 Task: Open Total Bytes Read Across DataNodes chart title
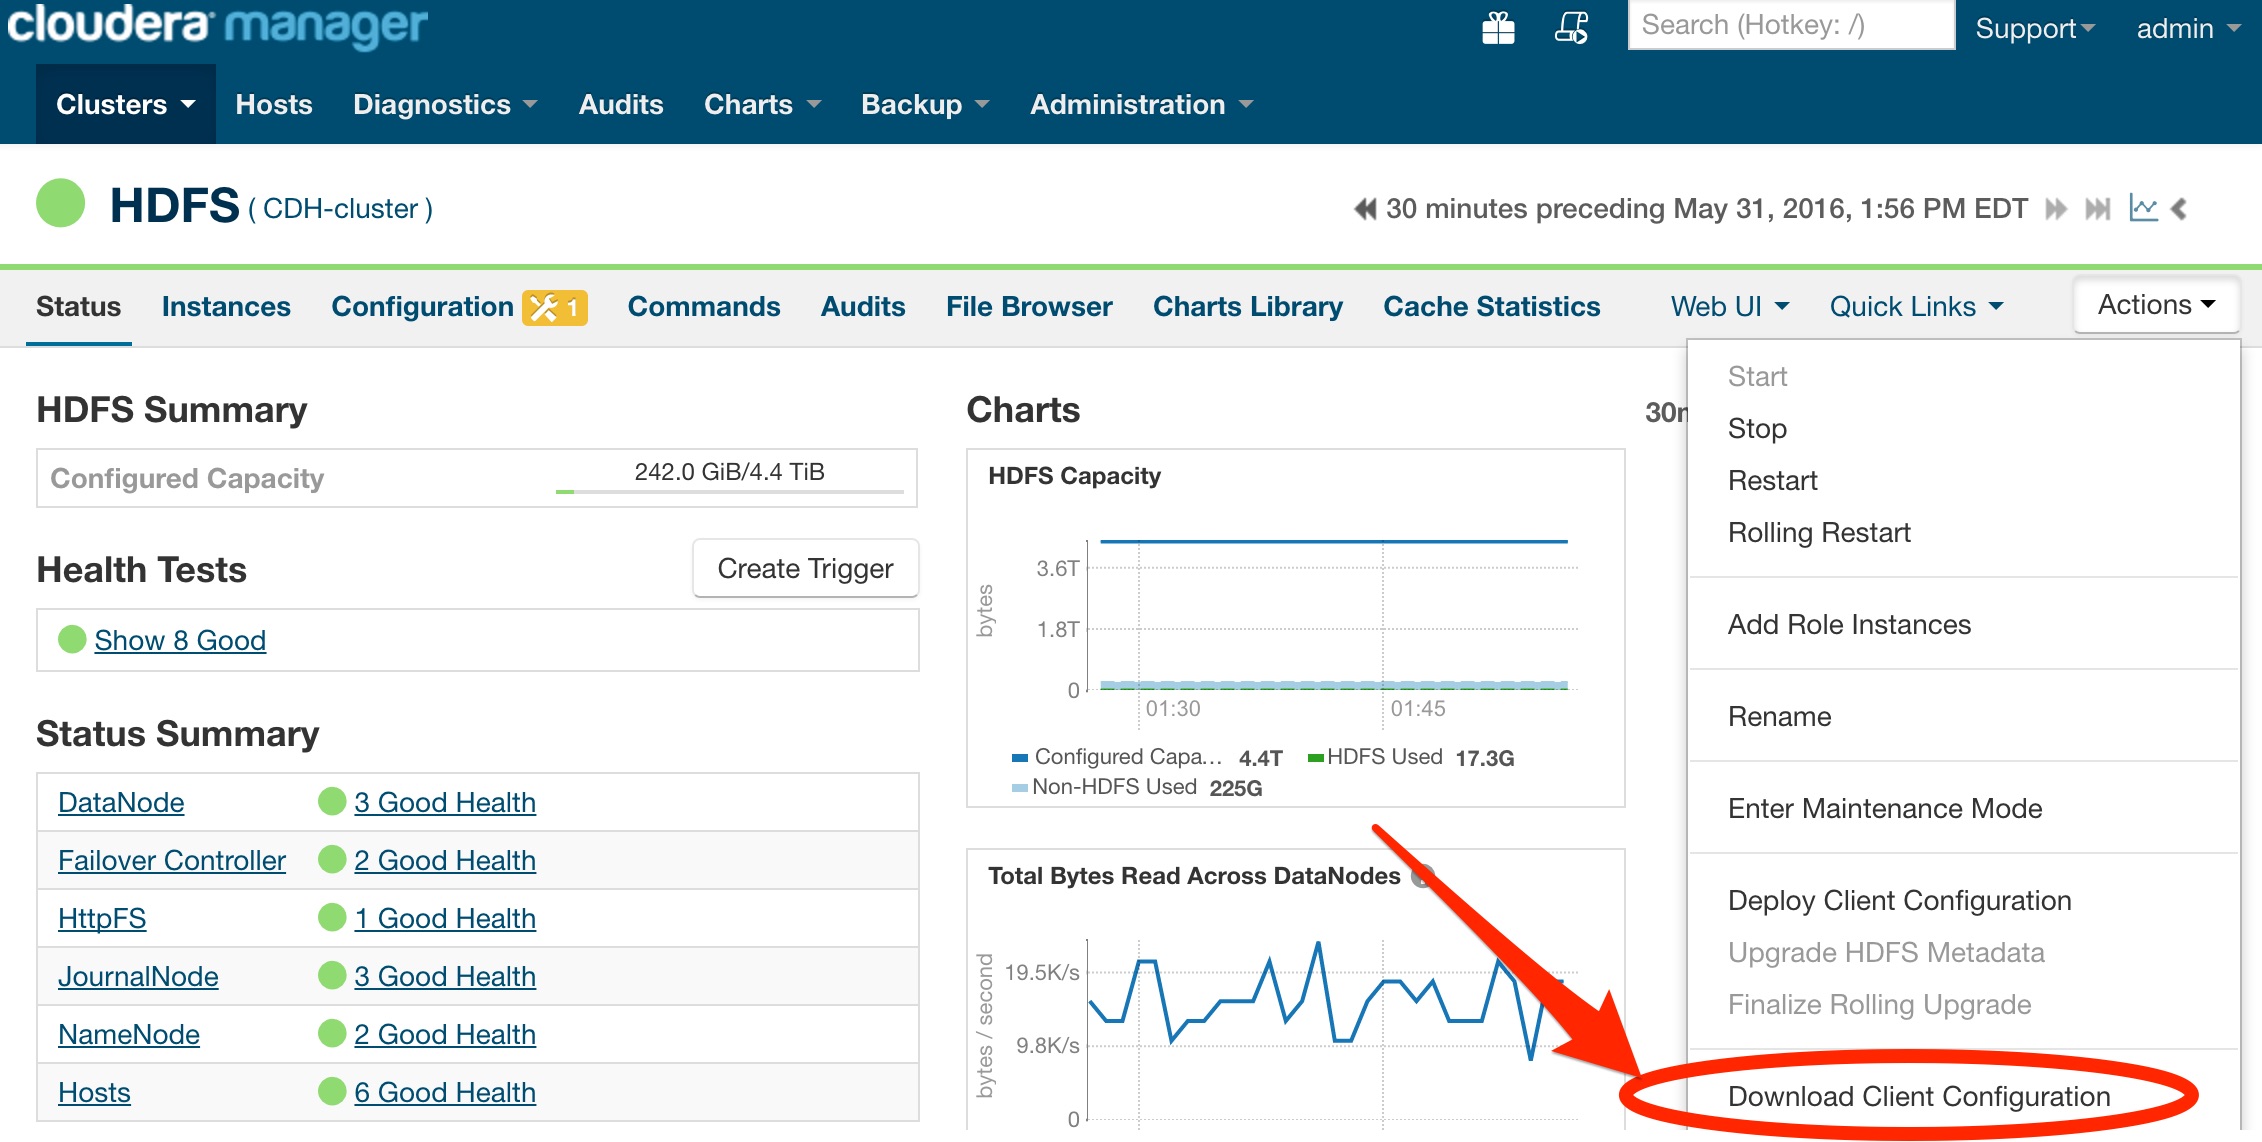[x=1194, y=876]
